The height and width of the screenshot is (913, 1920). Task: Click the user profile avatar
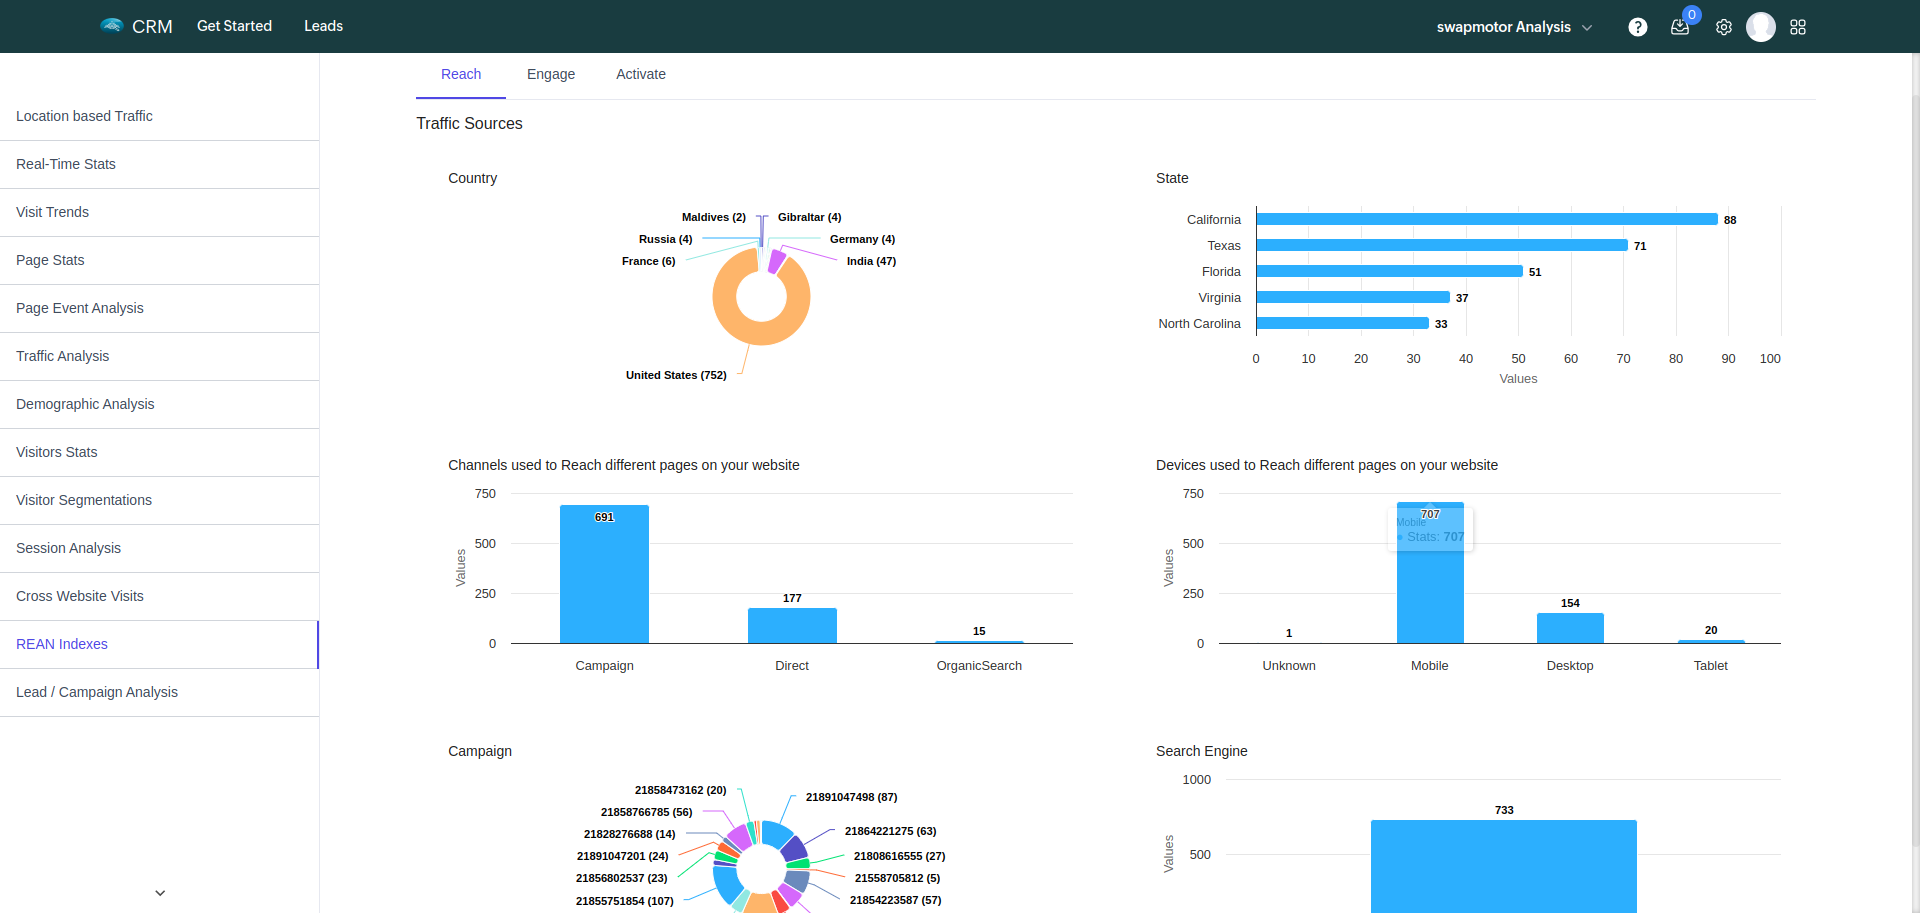coord(1761,27)
